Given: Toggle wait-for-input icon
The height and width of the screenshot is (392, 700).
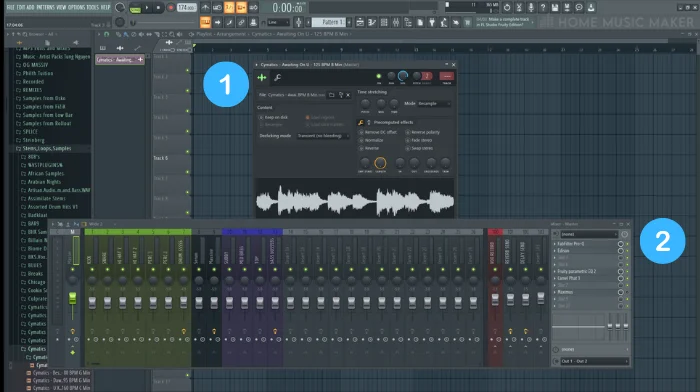Looking at the screenshot, I should point(217,8).
